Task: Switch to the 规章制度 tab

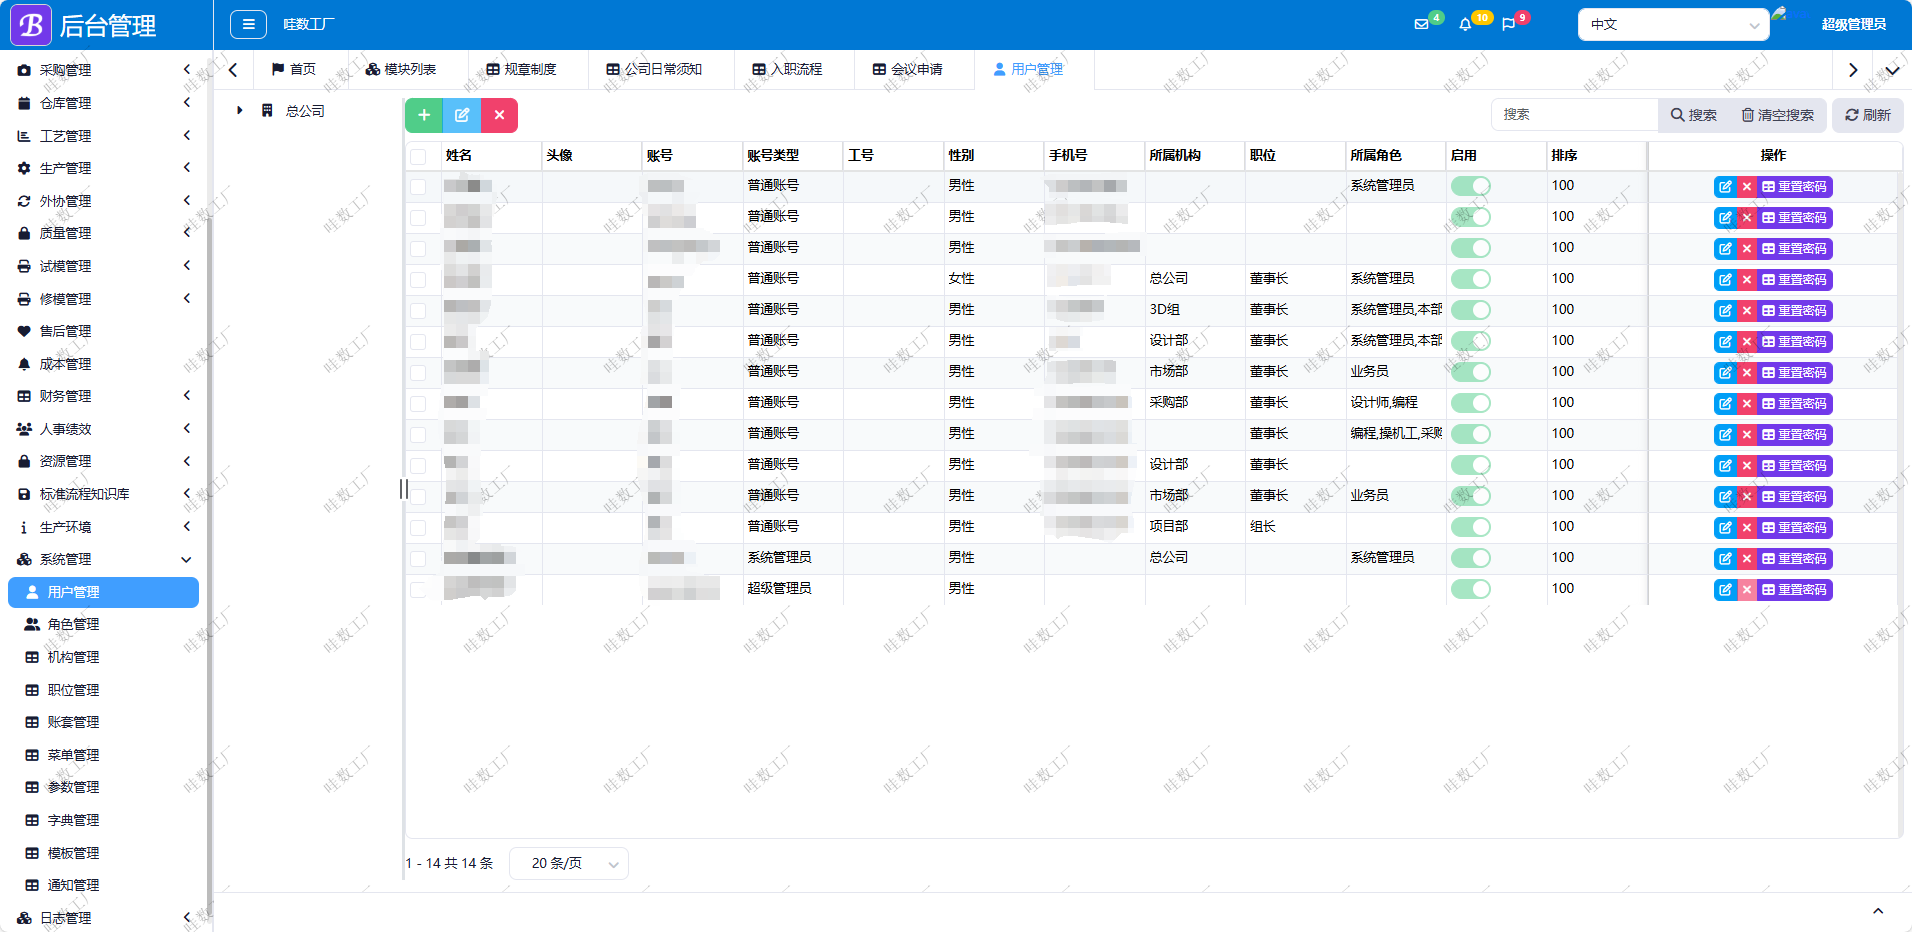Action: coord(521,69)
